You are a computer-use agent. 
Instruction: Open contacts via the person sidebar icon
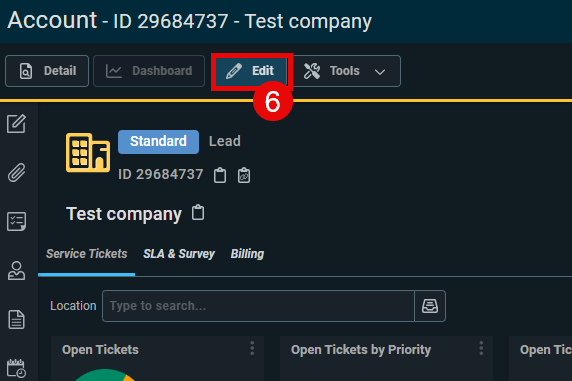click(16, 270)
